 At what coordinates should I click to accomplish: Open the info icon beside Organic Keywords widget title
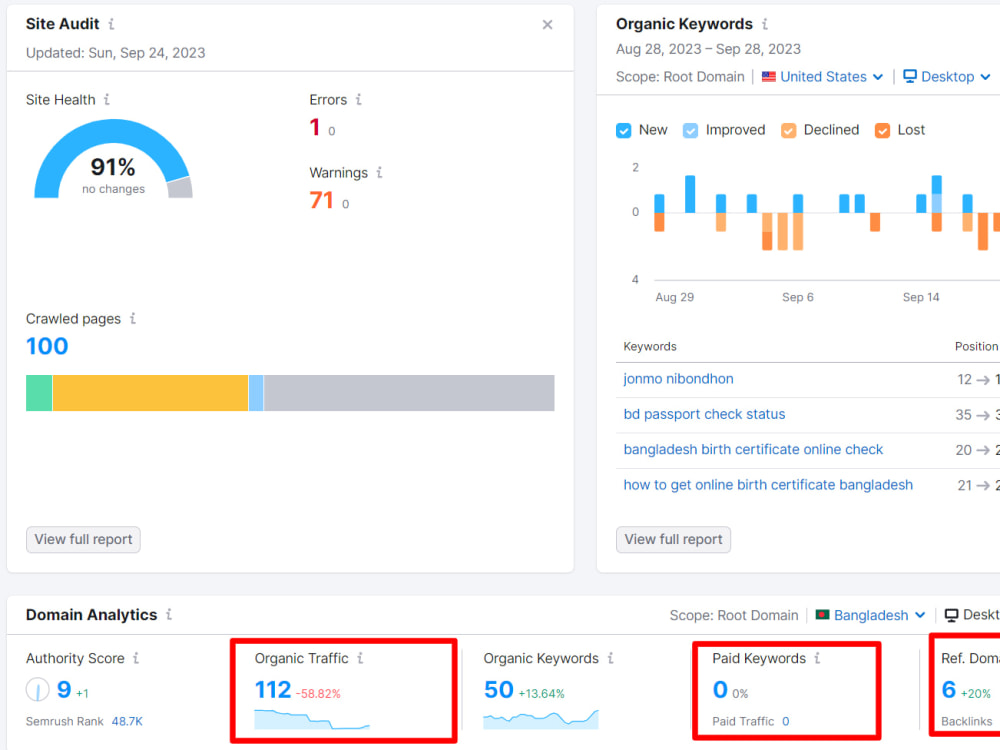pyautogui.click(x=765, y=24)
